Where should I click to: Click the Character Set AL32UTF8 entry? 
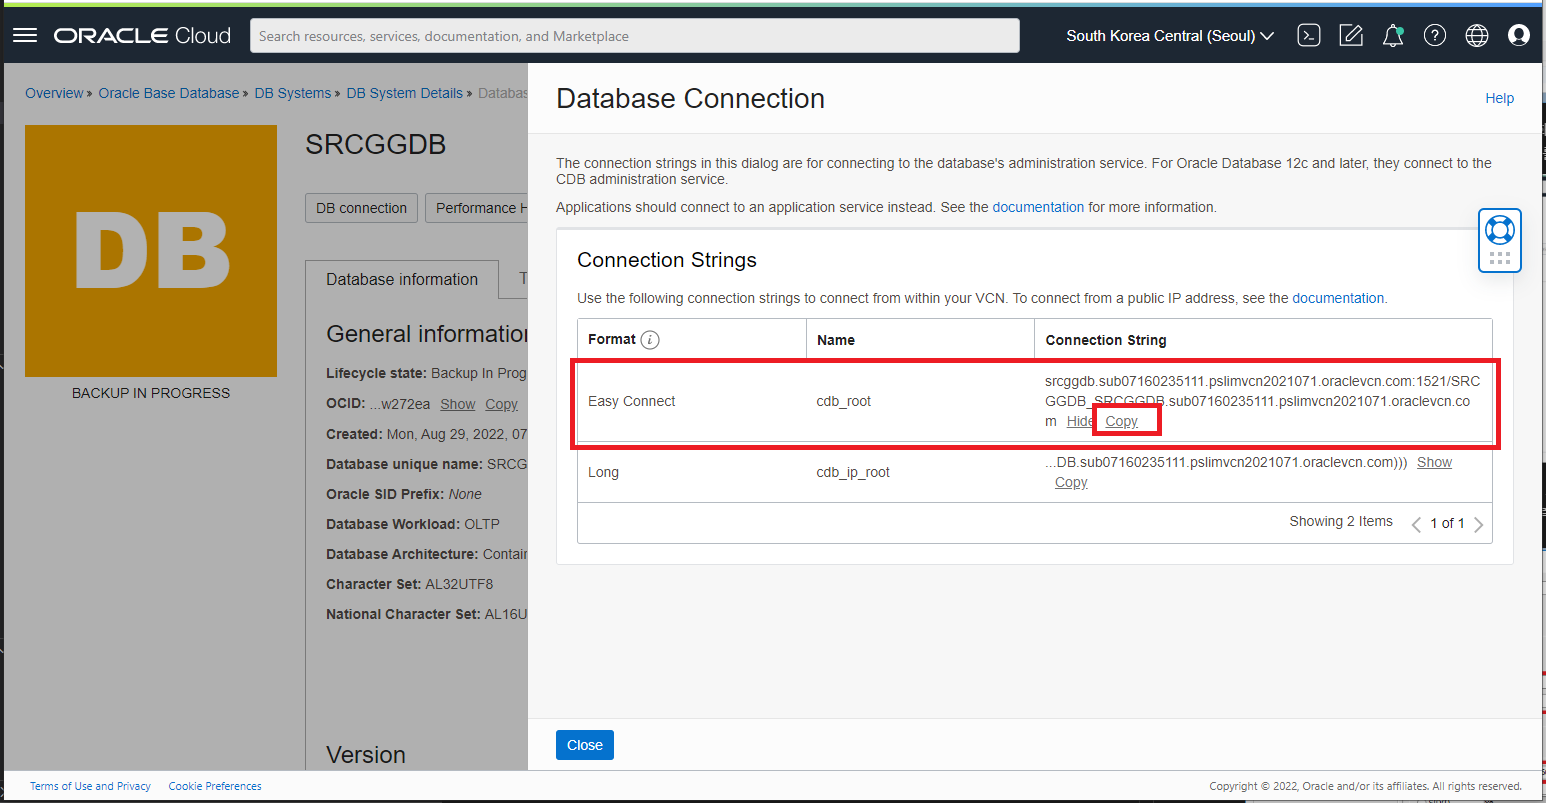(x=410, y=584)
